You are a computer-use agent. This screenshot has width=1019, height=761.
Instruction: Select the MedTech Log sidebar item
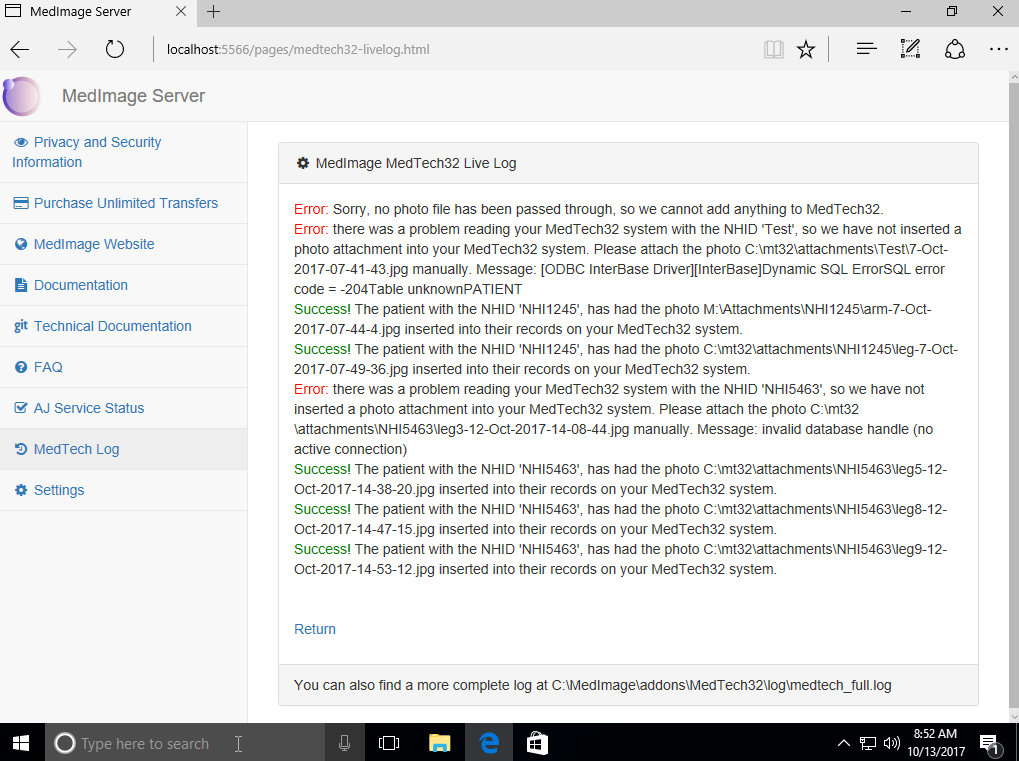(x=123, y=449)
